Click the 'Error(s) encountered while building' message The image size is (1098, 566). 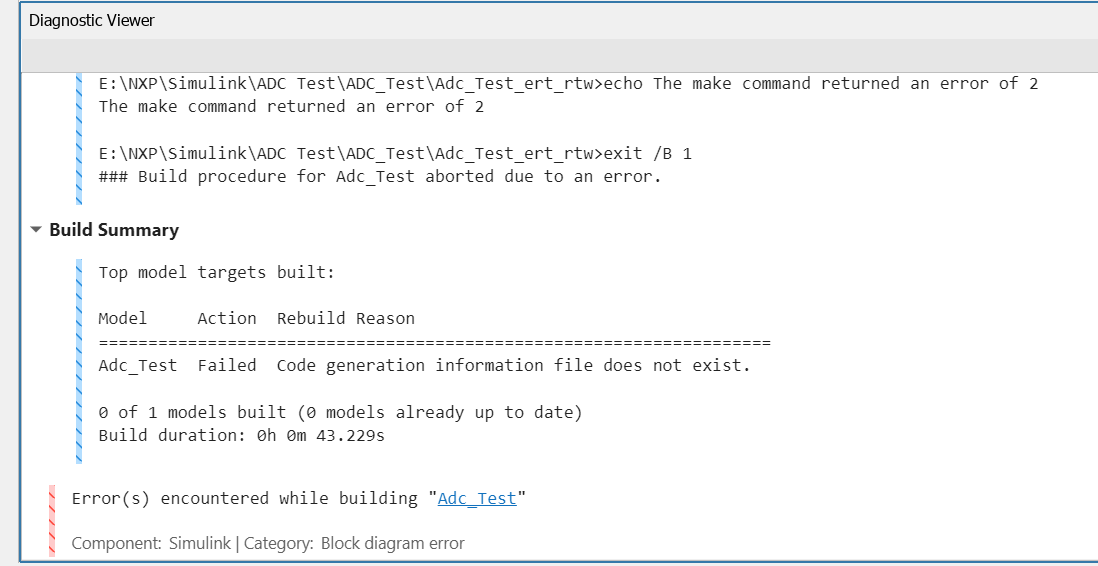tap(250, 498)
